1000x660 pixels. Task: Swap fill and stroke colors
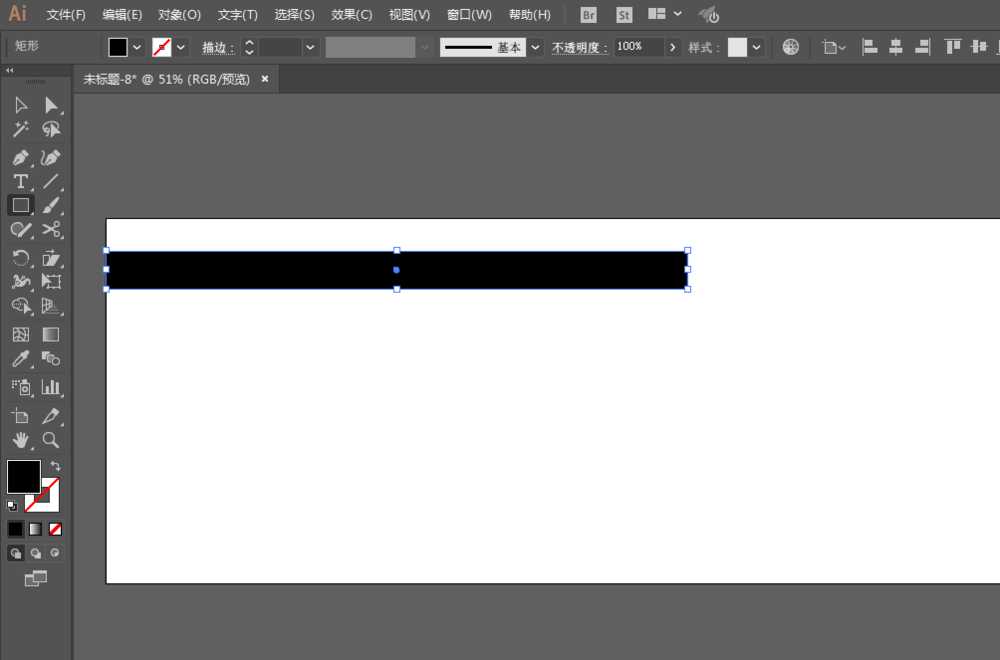55,466
